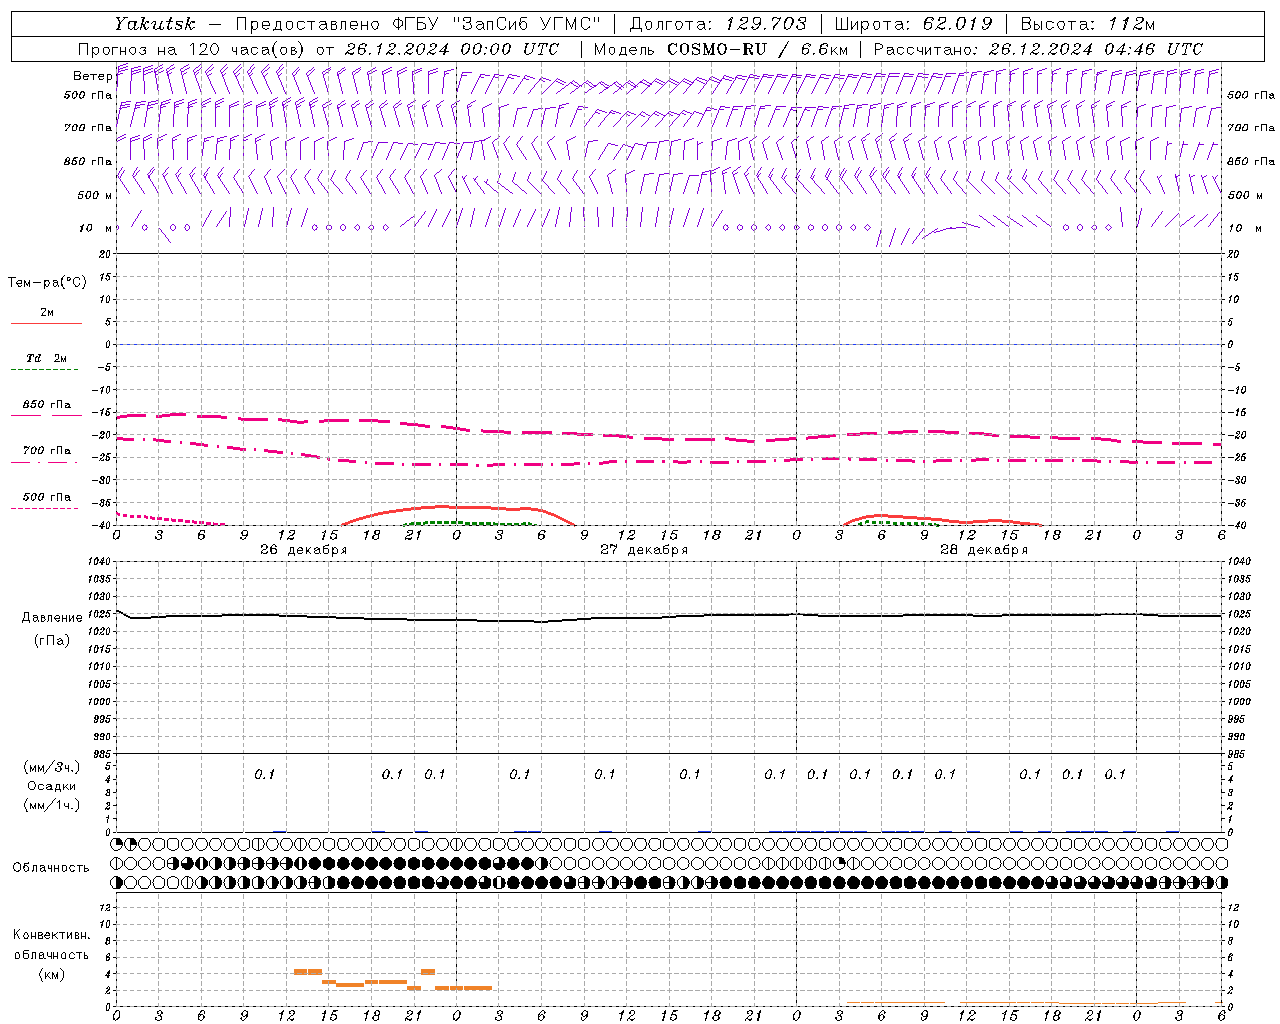Click the Модель COSMO-RU / 6.6км text
1280x1024 pixels.
[x=721, y=49]
